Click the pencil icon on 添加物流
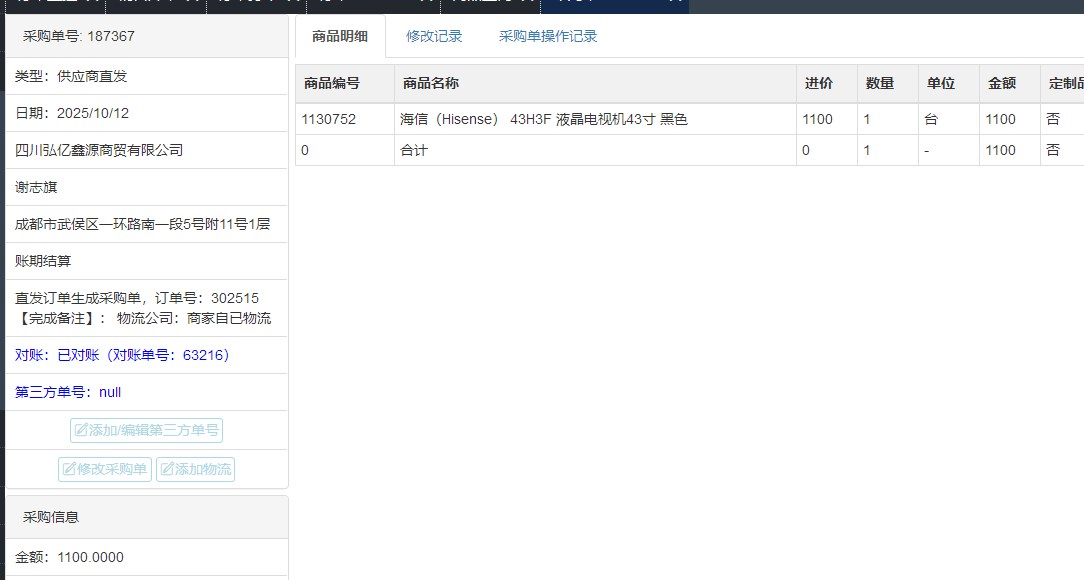 pyautogui.click(x=167, y=469)
